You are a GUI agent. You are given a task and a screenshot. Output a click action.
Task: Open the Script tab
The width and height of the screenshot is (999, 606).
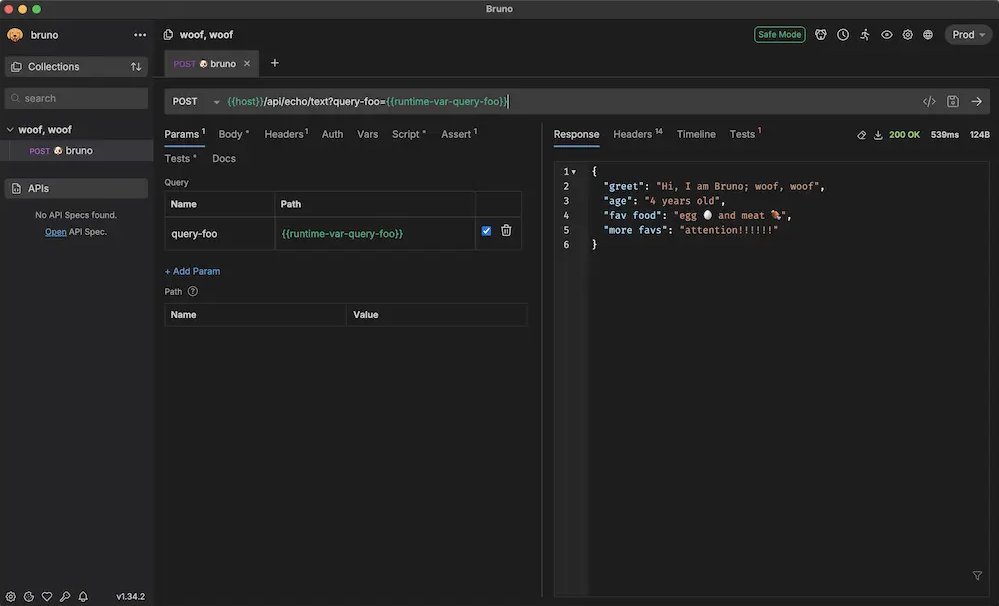[x=408, y=134]
